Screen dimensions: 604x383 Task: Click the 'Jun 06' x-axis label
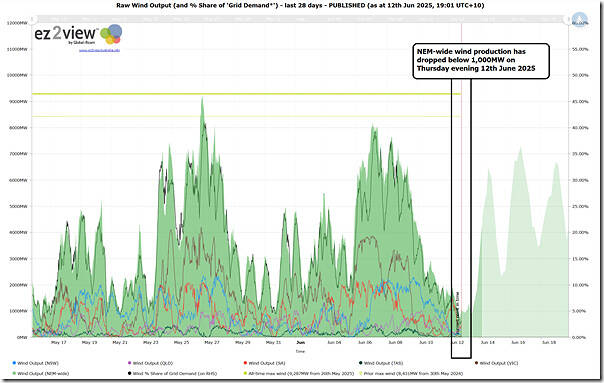[365, 342]
